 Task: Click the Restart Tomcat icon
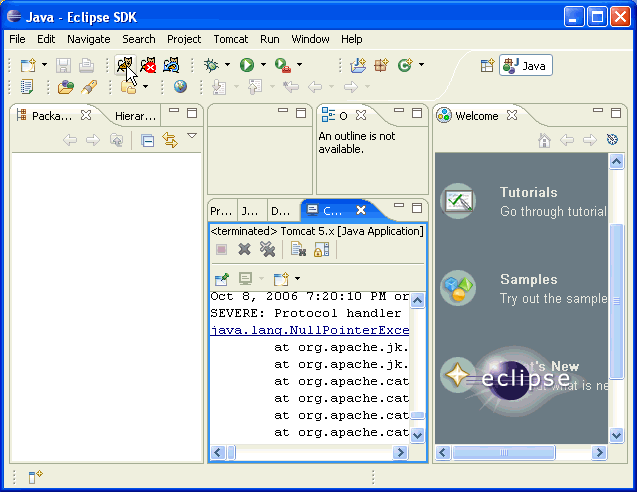[x=171, y=65]
